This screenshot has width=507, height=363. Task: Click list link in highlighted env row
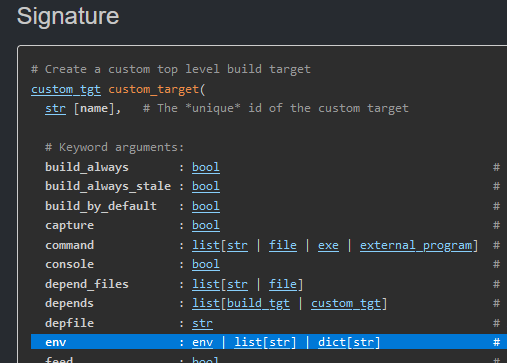coord(248,342)
